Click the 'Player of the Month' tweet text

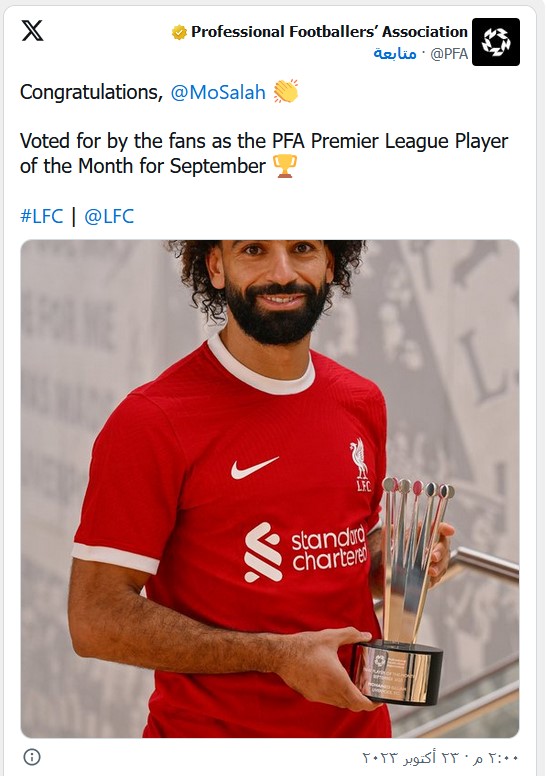pyautogui.click(x=264, y=153)
